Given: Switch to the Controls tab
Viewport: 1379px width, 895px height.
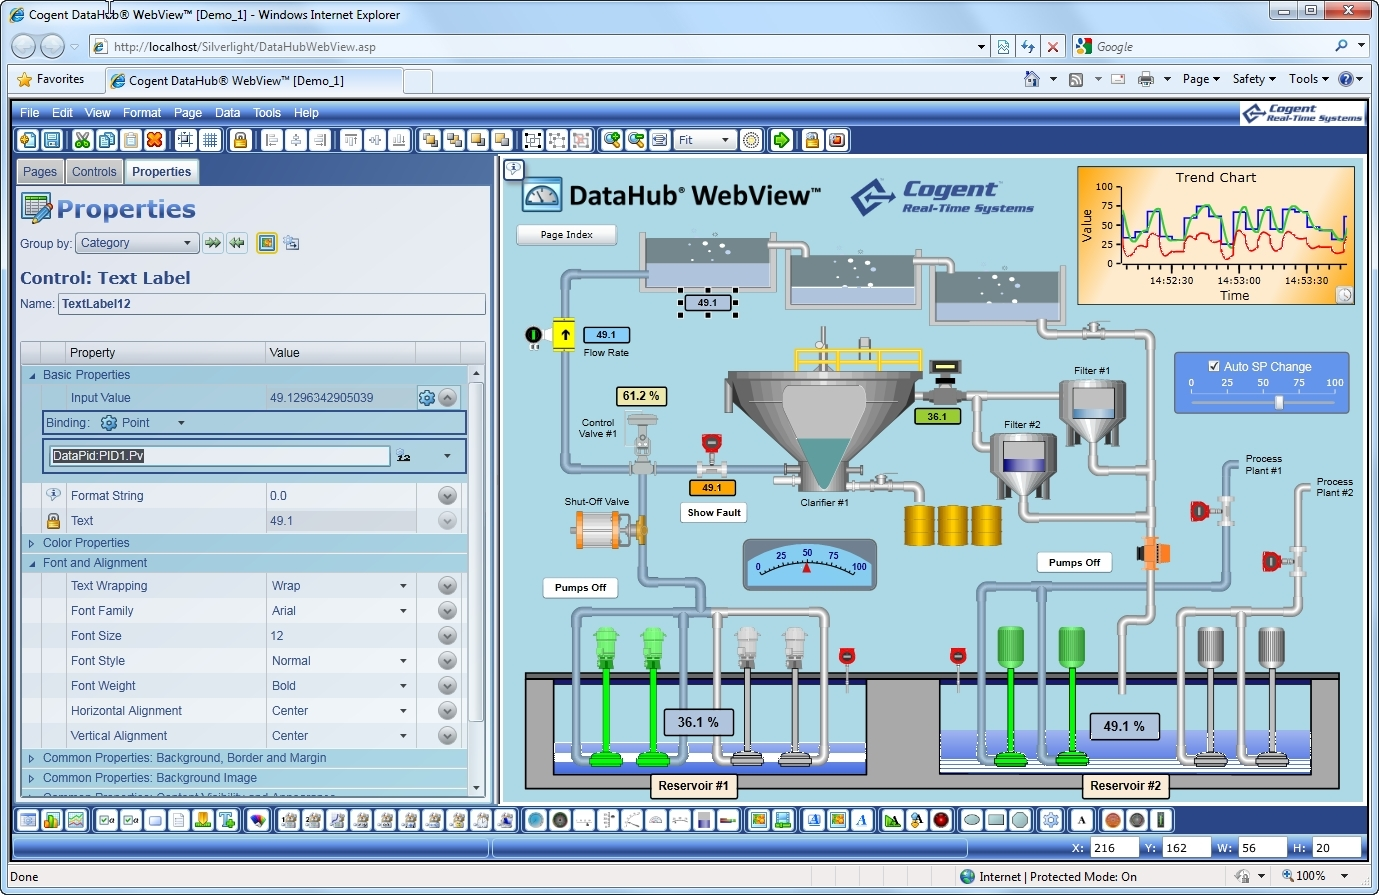Looking at the screenshot, I should pyautogui.click(x=94, y=172).
